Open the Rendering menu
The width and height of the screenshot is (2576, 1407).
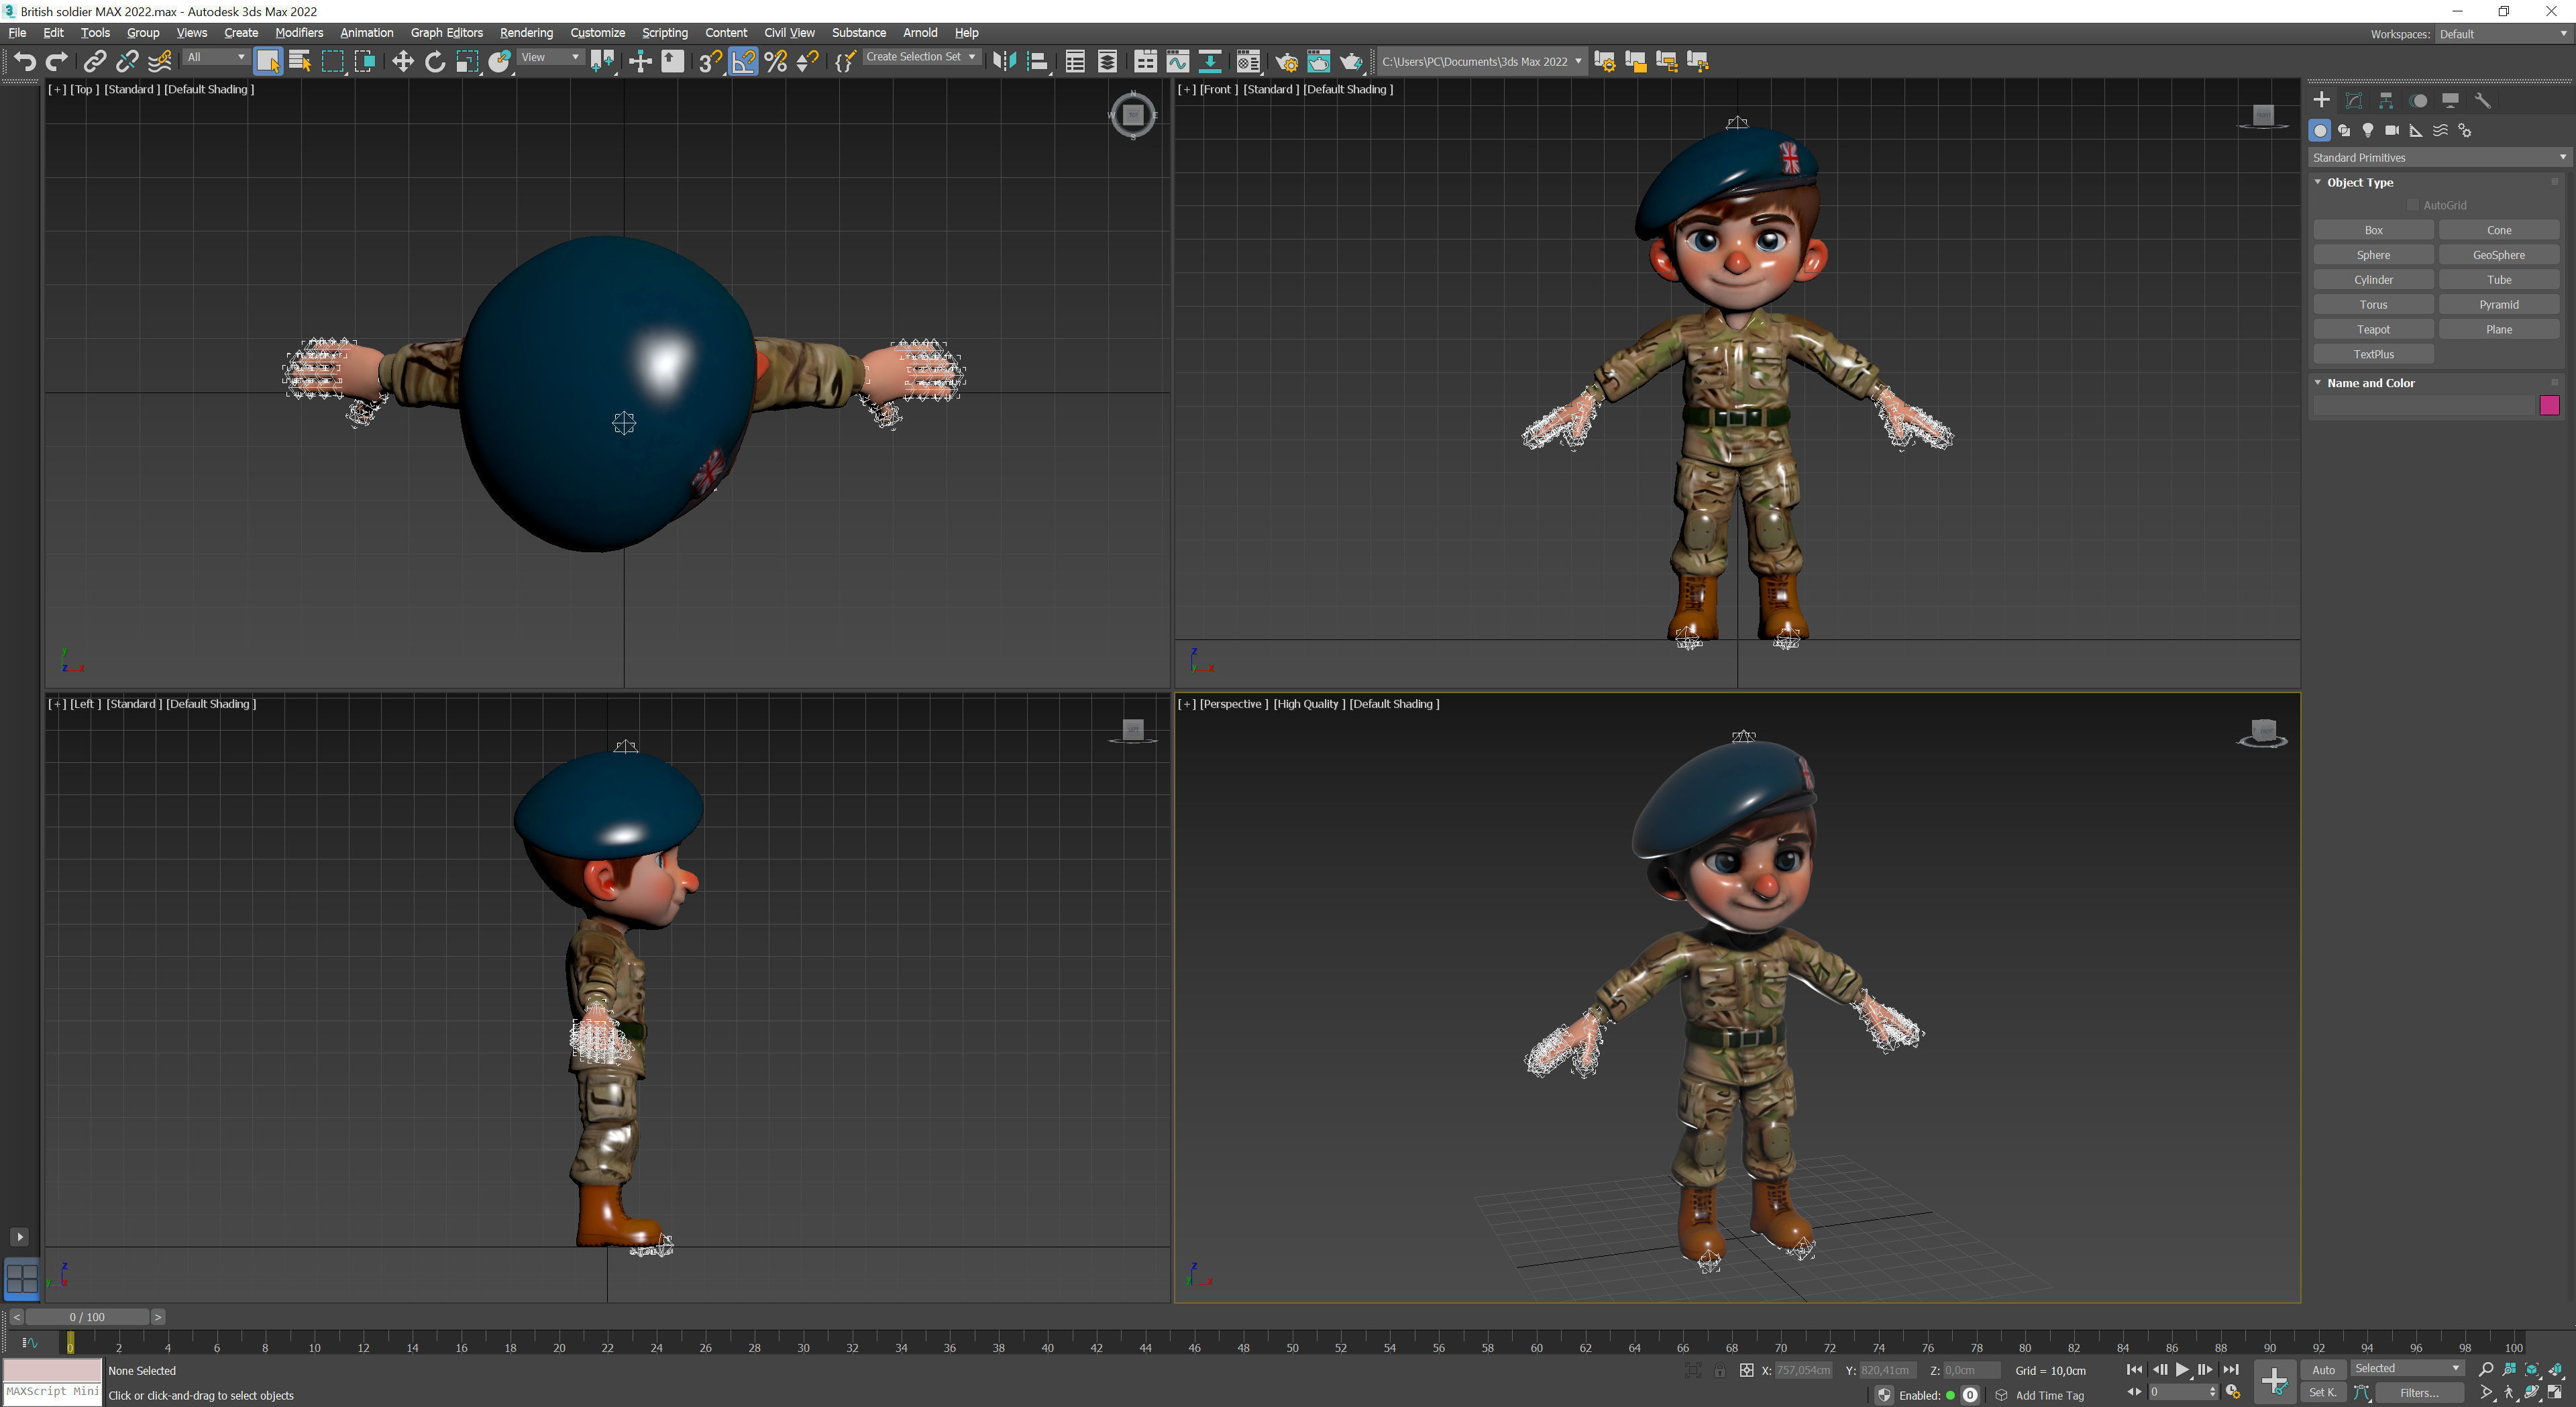point(526,33)
